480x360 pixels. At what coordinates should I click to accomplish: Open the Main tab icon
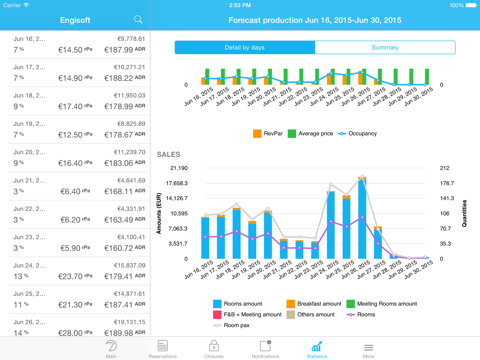tap(111, 346)
